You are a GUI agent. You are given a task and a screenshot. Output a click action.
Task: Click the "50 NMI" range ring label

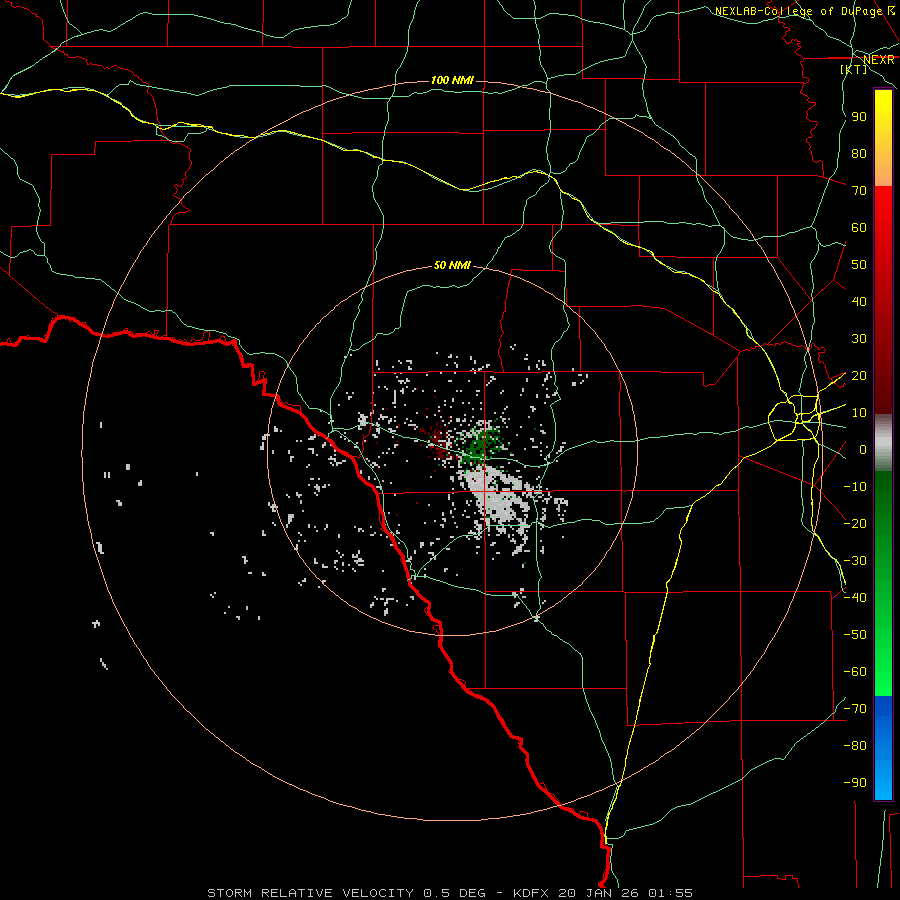[x=452, y=265]
